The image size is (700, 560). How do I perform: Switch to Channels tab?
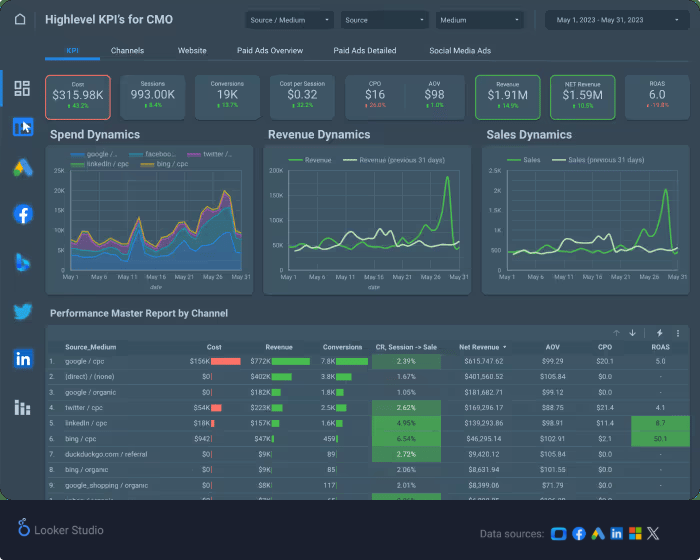(x=127, y=50)
